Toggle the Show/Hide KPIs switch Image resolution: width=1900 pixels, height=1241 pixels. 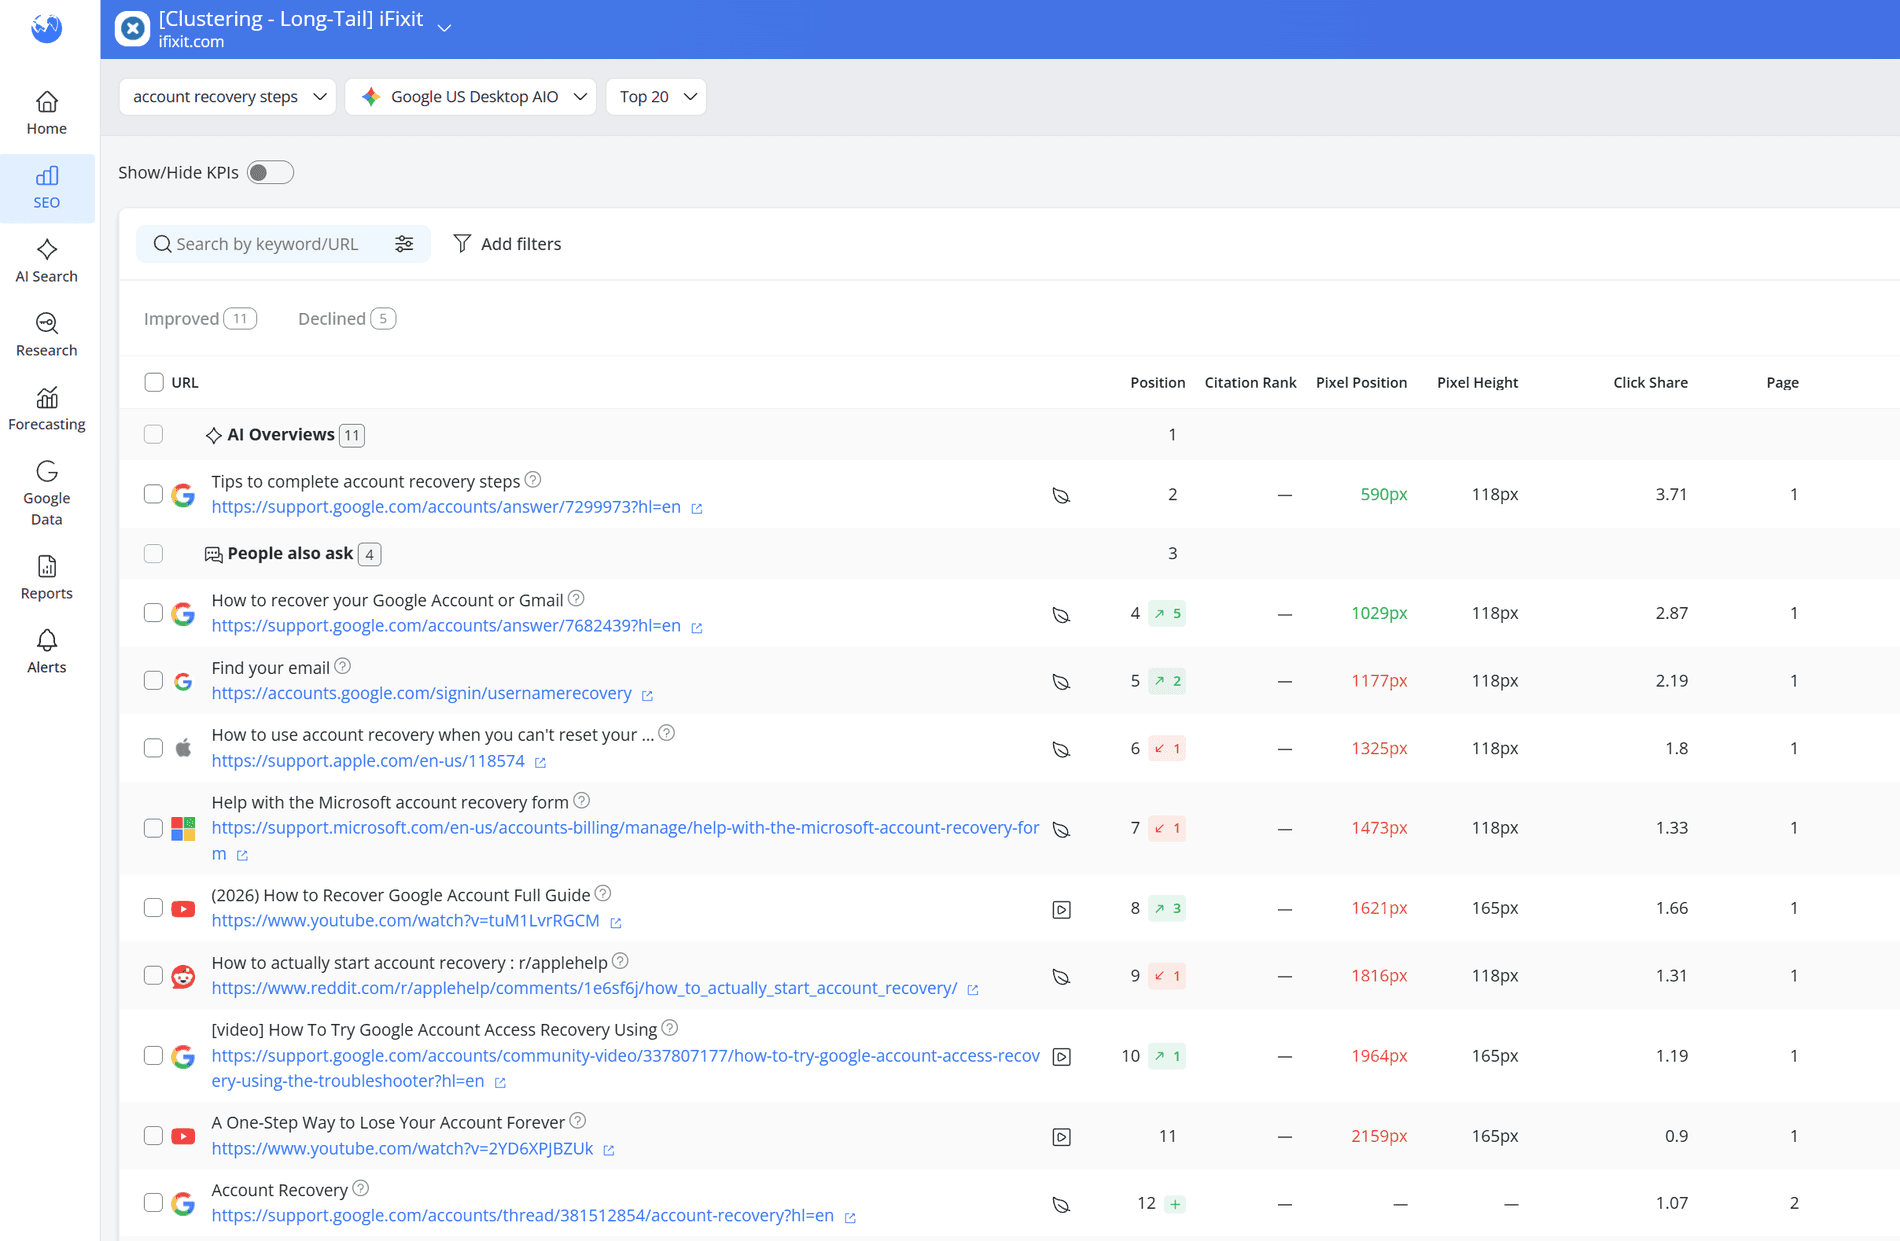click(x=270, y=172)
